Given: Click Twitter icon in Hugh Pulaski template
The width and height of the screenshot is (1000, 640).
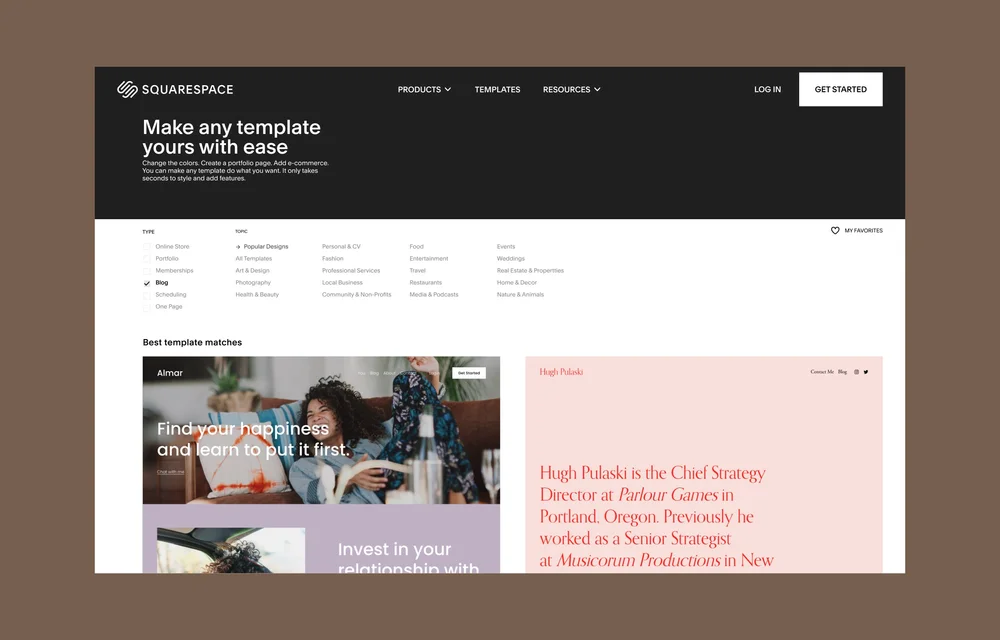Looking at the screenshot, I should pos(866,372).
